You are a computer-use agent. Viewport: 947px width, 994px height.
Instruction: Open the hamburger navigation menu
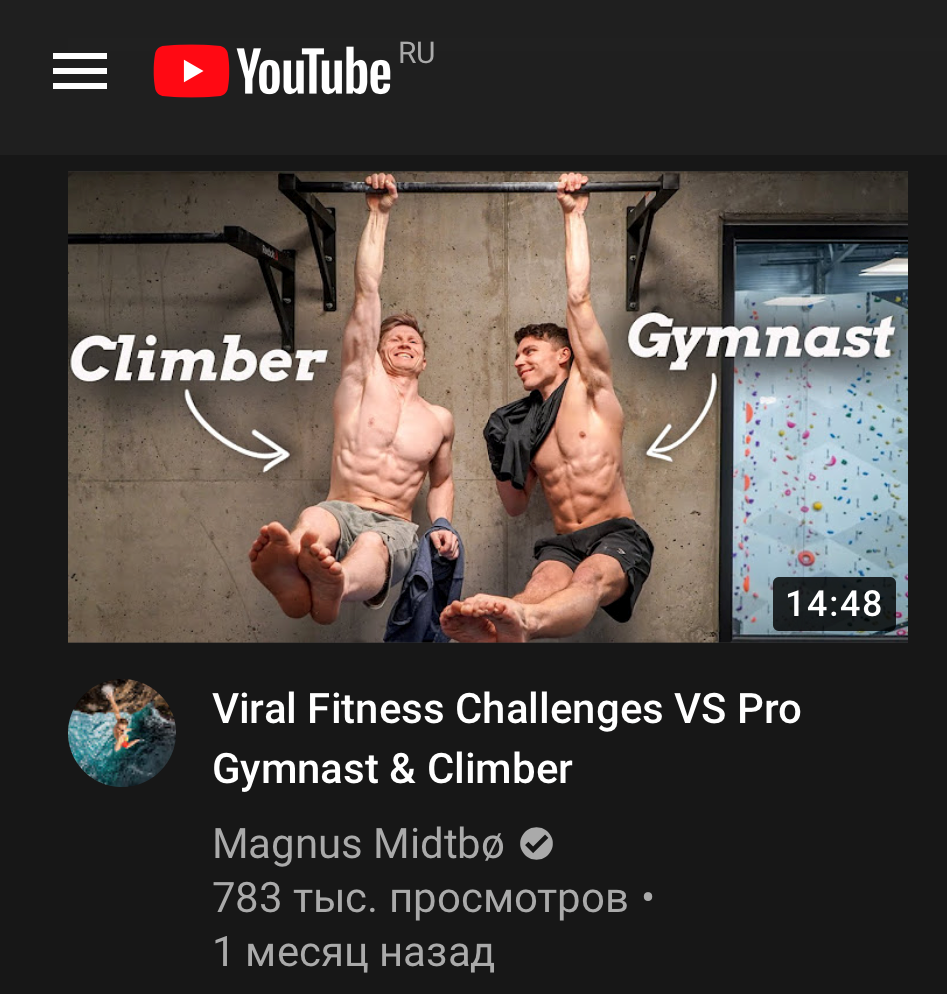(x=80, y=71)
